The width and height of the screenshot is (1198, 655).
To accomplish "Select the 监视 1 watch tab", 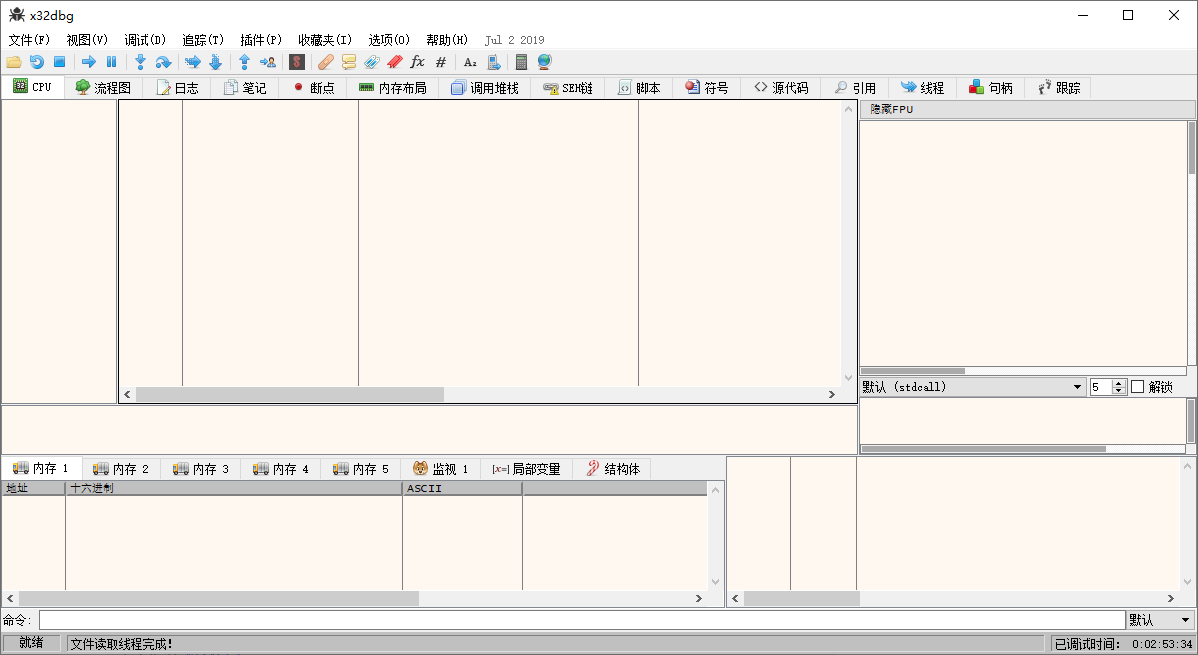I will 440,468.
